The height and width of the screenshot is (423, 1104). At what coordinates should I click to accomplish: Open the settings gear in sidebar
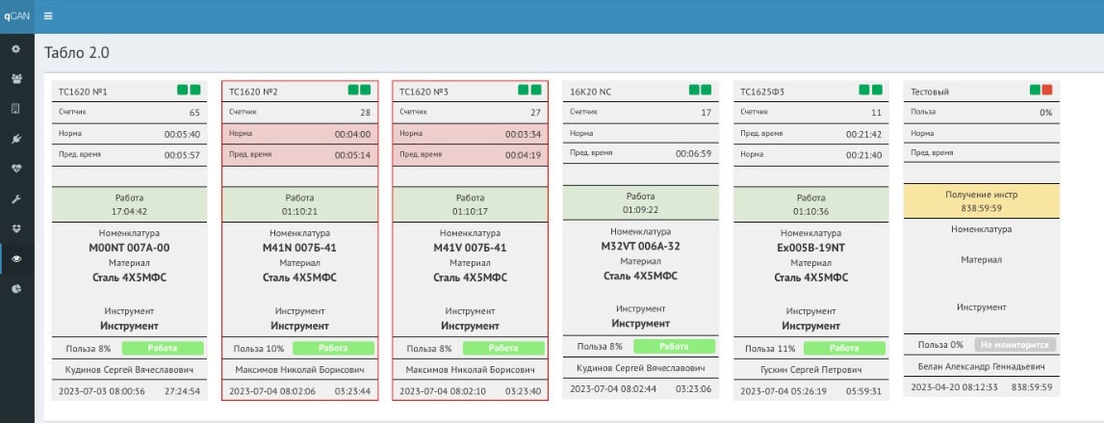pyautogui.click(x=17, y=49)
